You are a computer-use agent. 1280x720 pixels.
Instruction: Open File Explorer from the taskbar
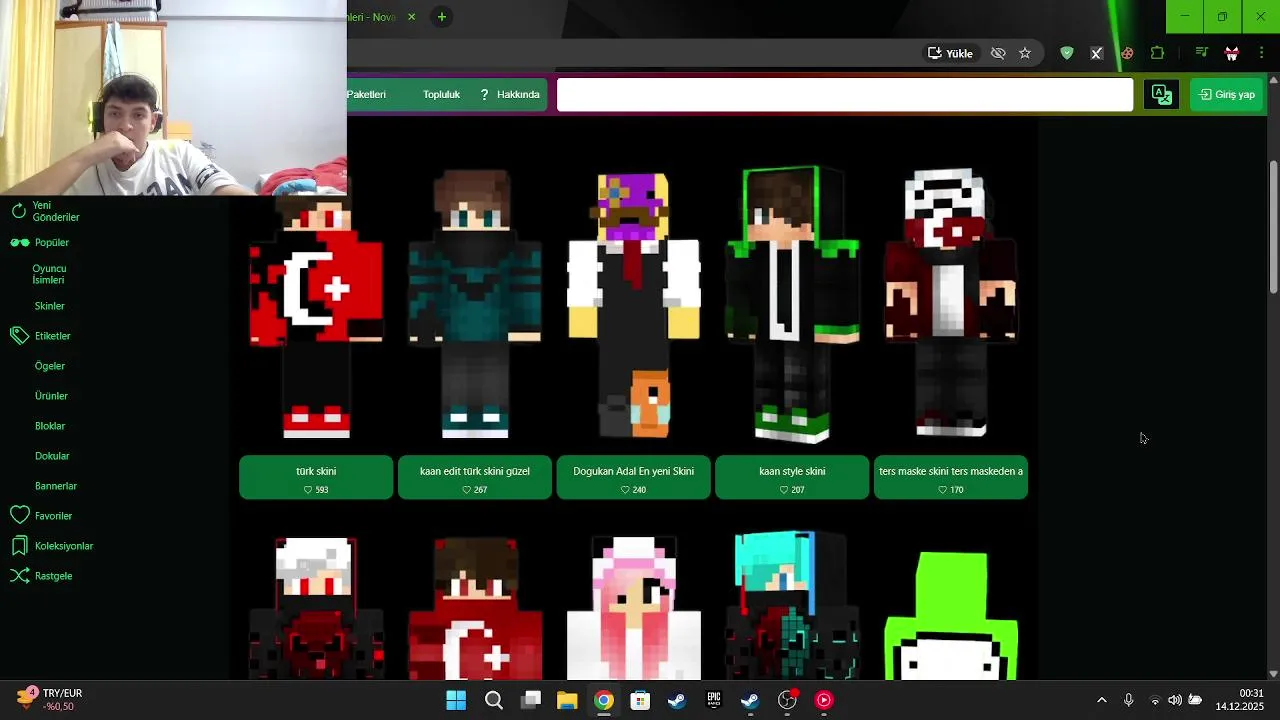567,700
